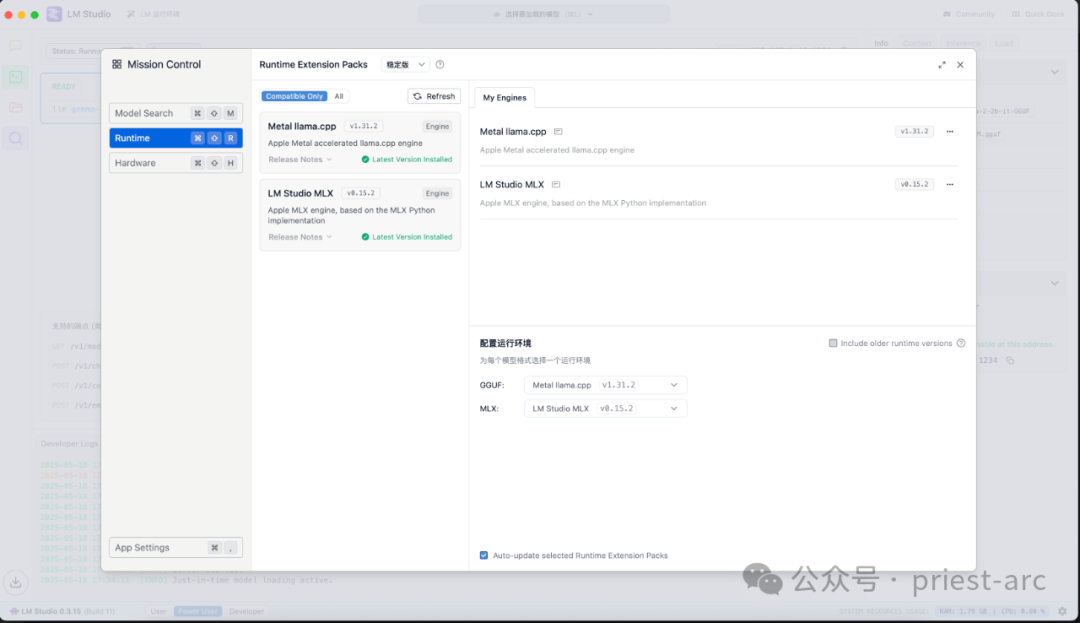
Task: Click the LM Studio logo icon
Action: tap(54, 14)
